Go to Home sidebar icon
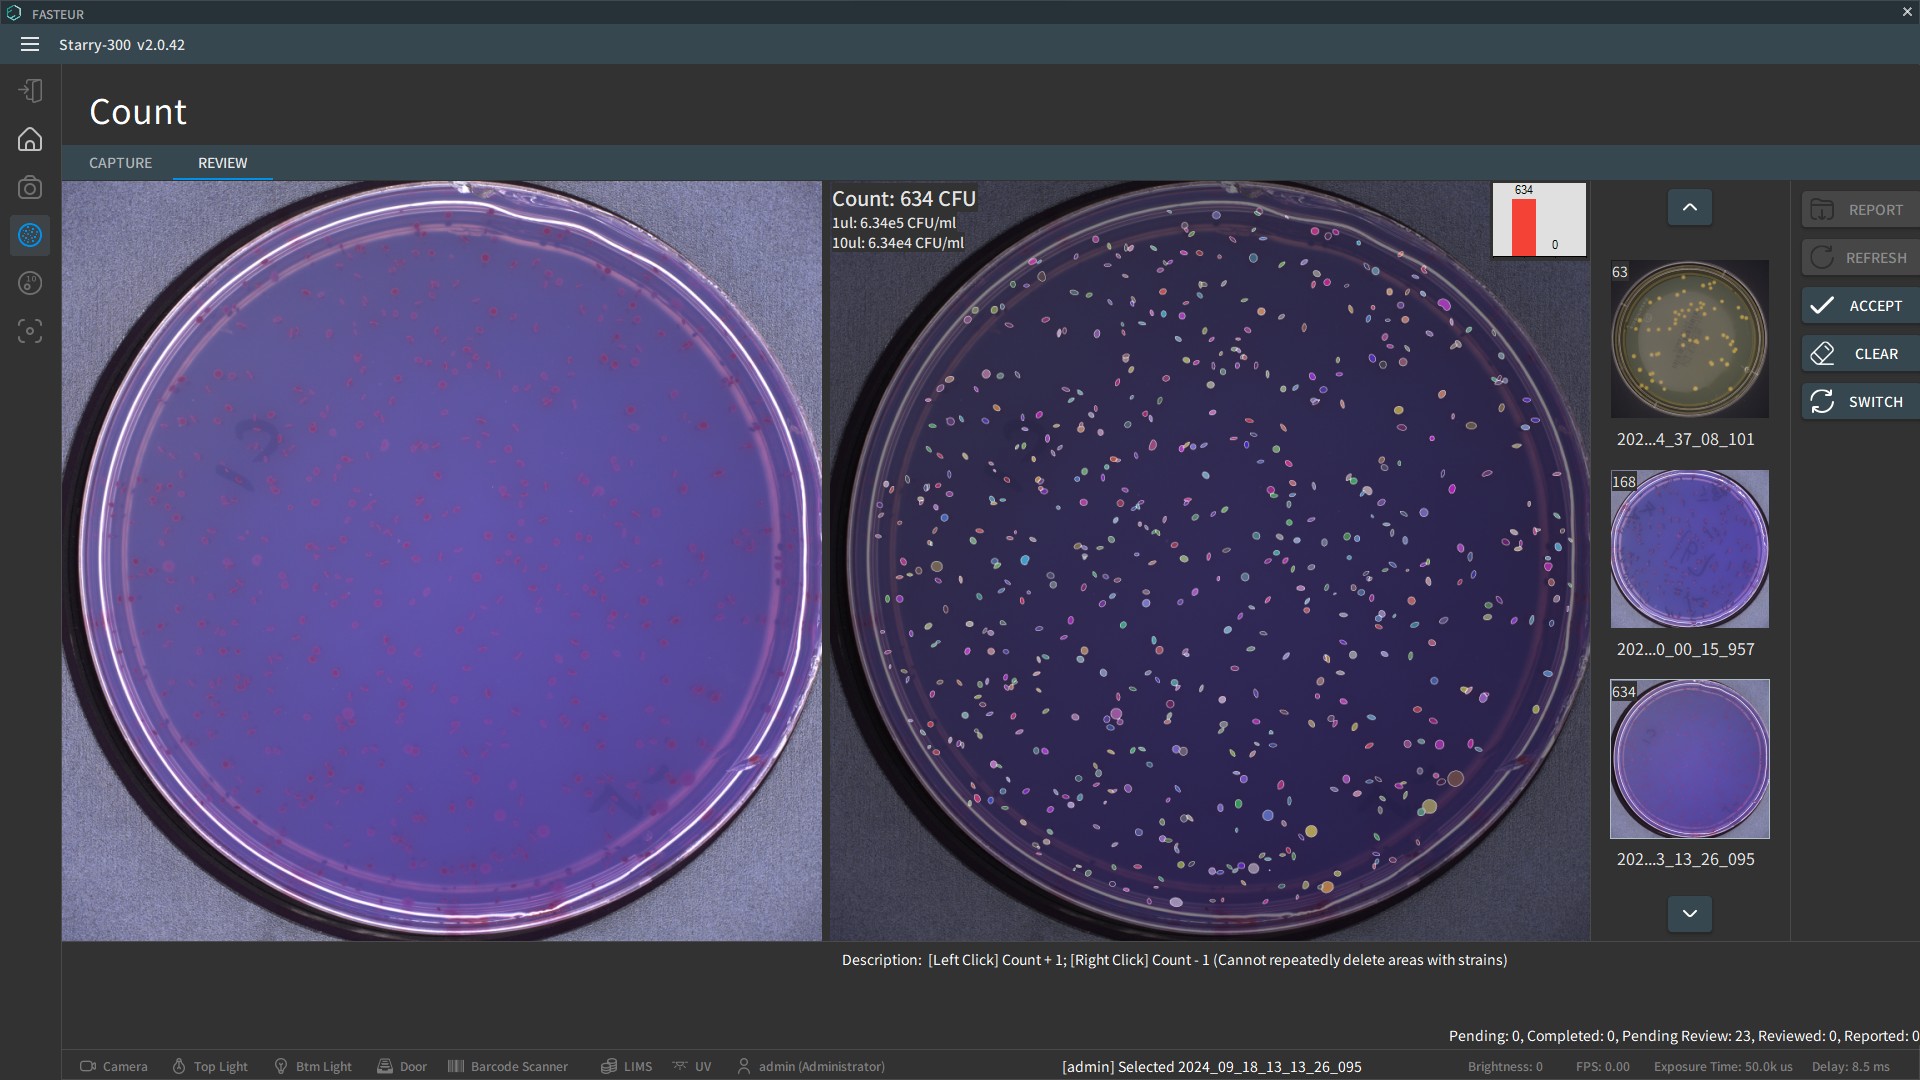 point(30,139)
